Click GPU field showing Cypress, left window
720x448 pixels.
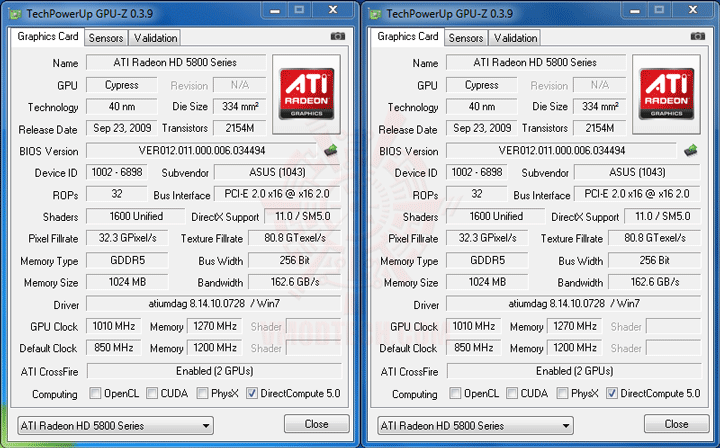pos(122,85)
